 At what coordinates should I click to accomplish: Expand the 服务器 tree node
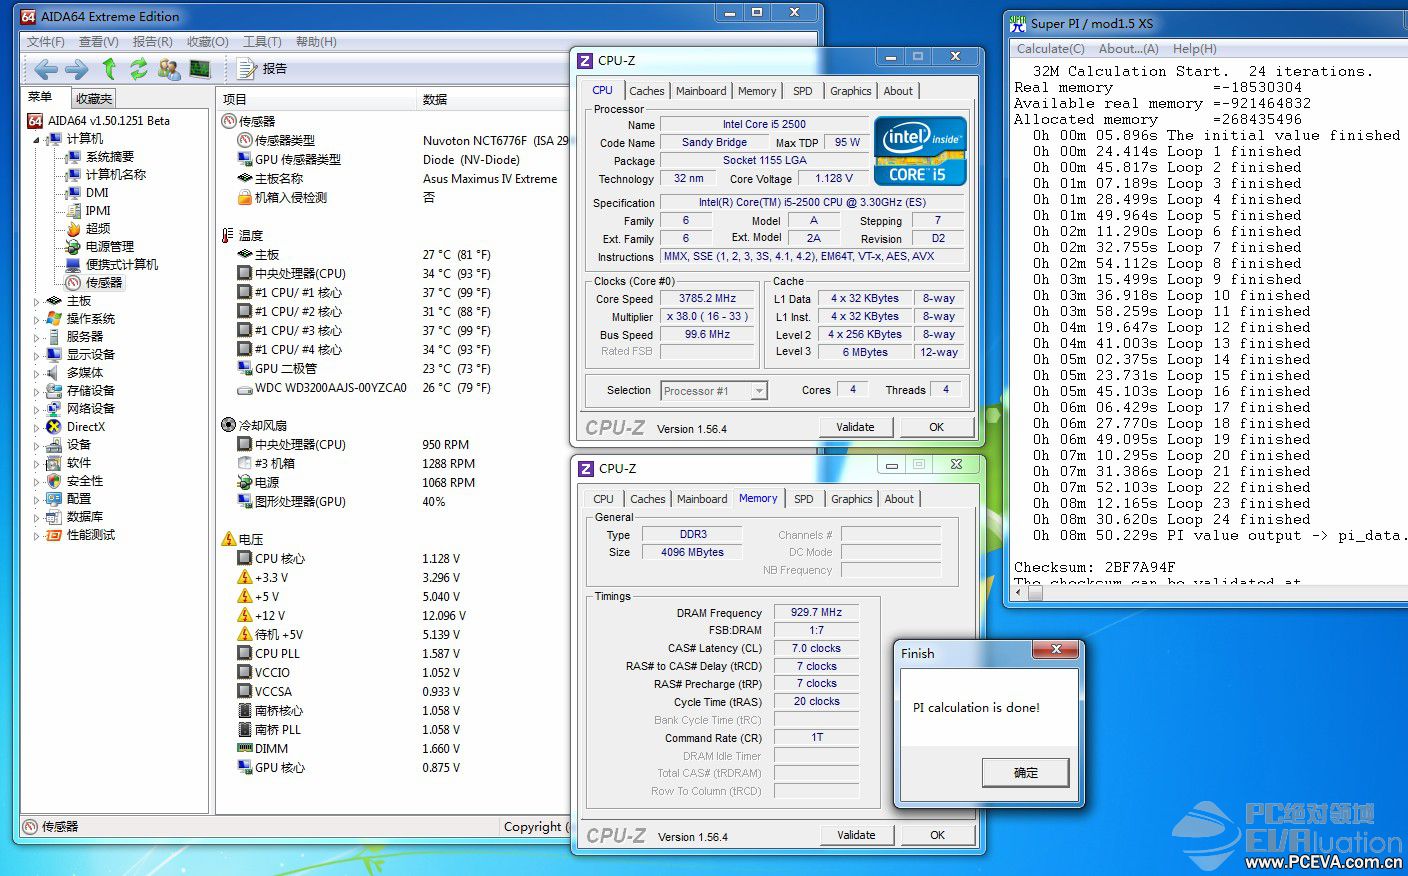37,337
